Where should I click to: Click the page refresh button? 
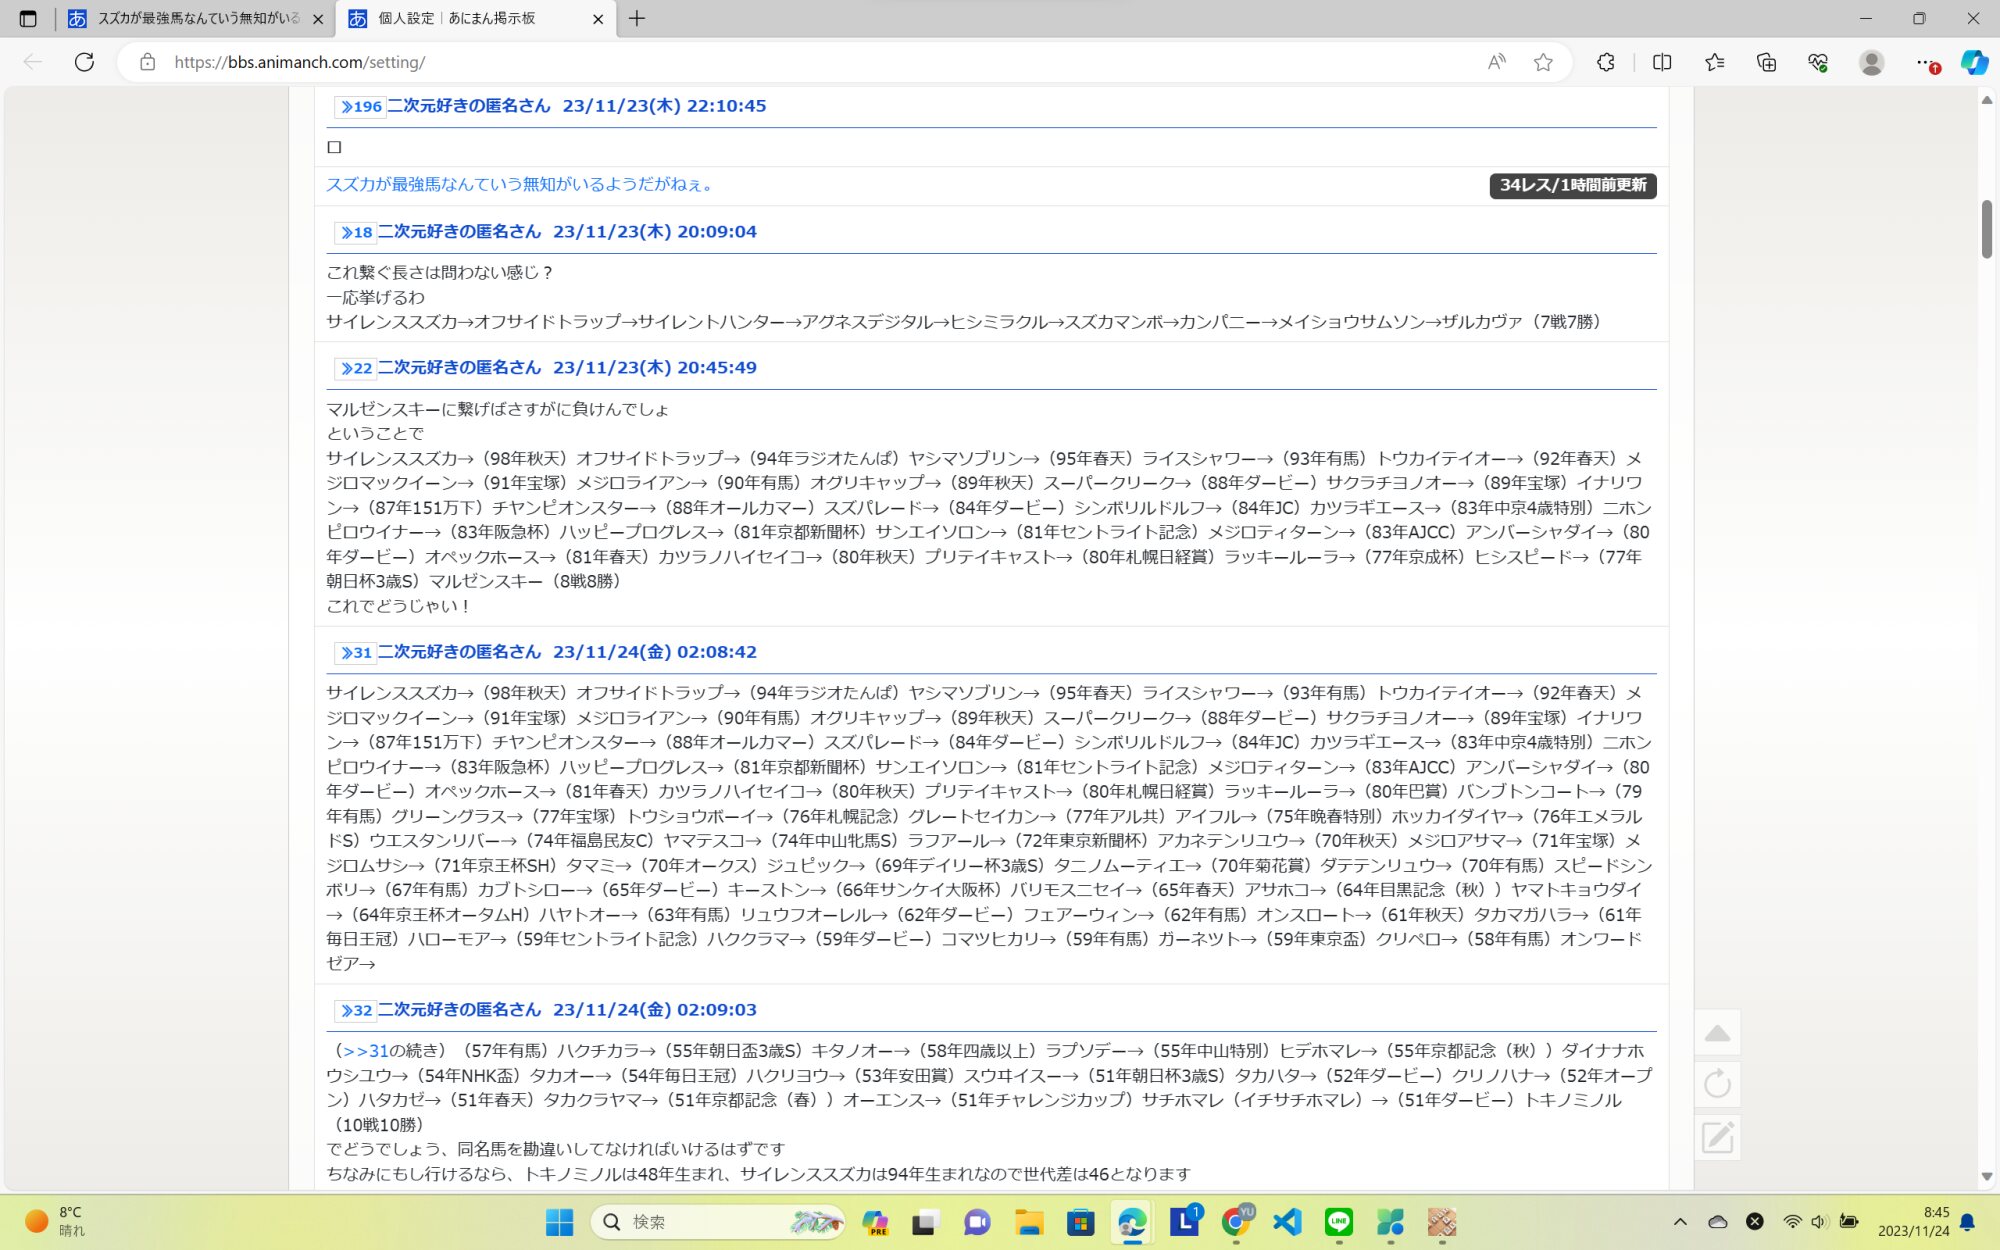pyautogui.click(x=84, y=62)
